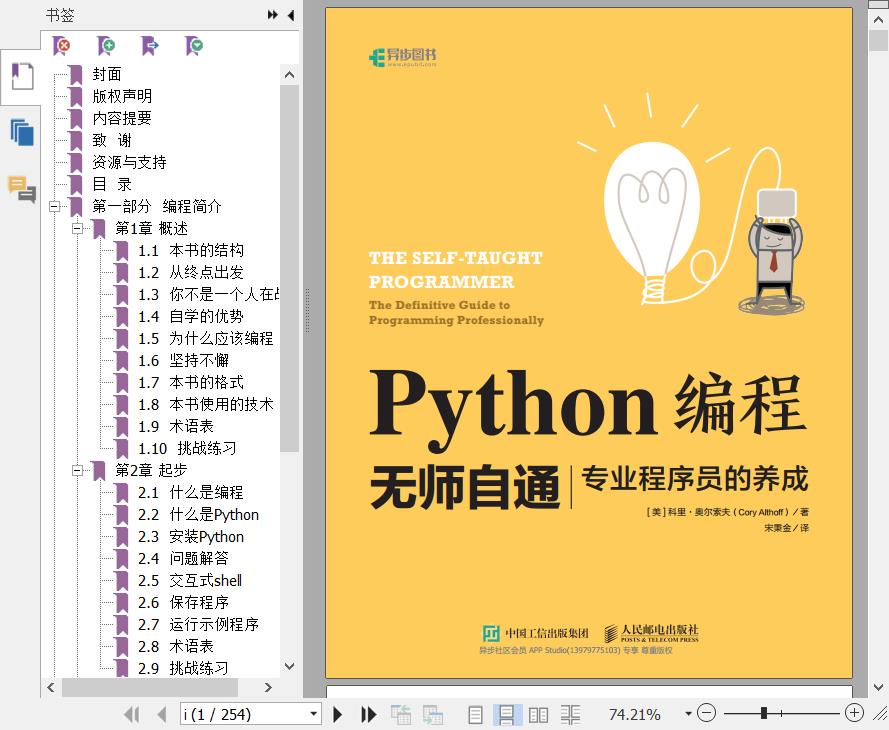Open the 资源与支持 bookmark
This screenshot has width=889, height=730.
coord(129,162)
